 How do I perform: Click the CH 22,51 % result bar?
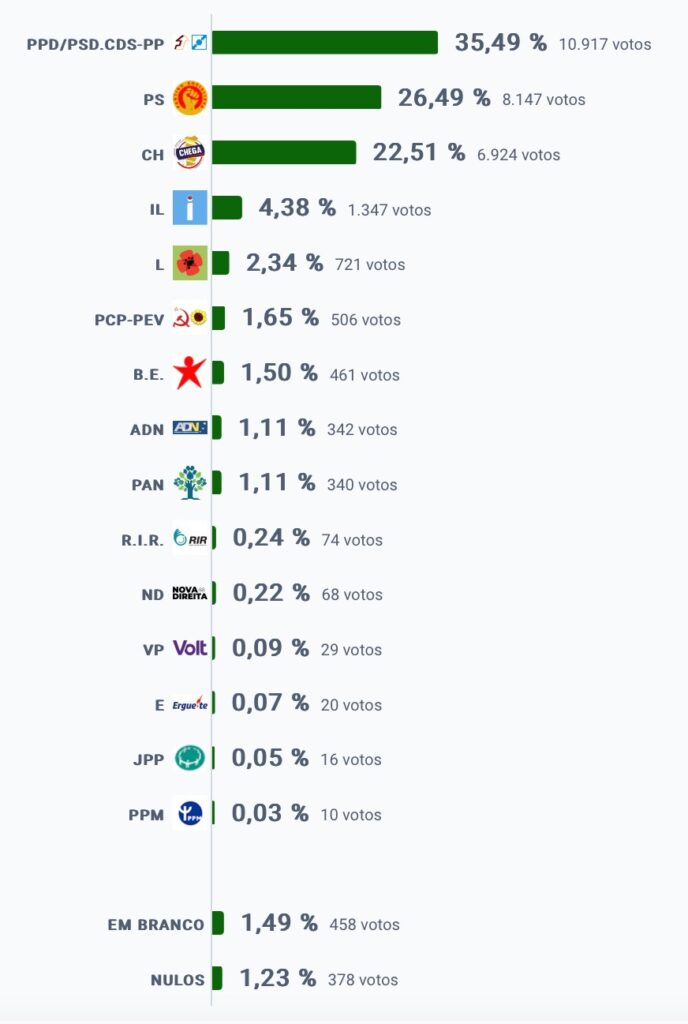click(x=284, y=152)
